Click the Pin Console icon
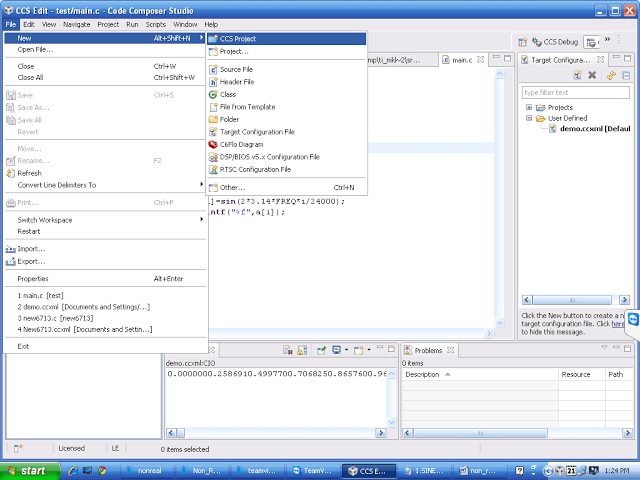640x480 pixels. [x=322, y=350]
